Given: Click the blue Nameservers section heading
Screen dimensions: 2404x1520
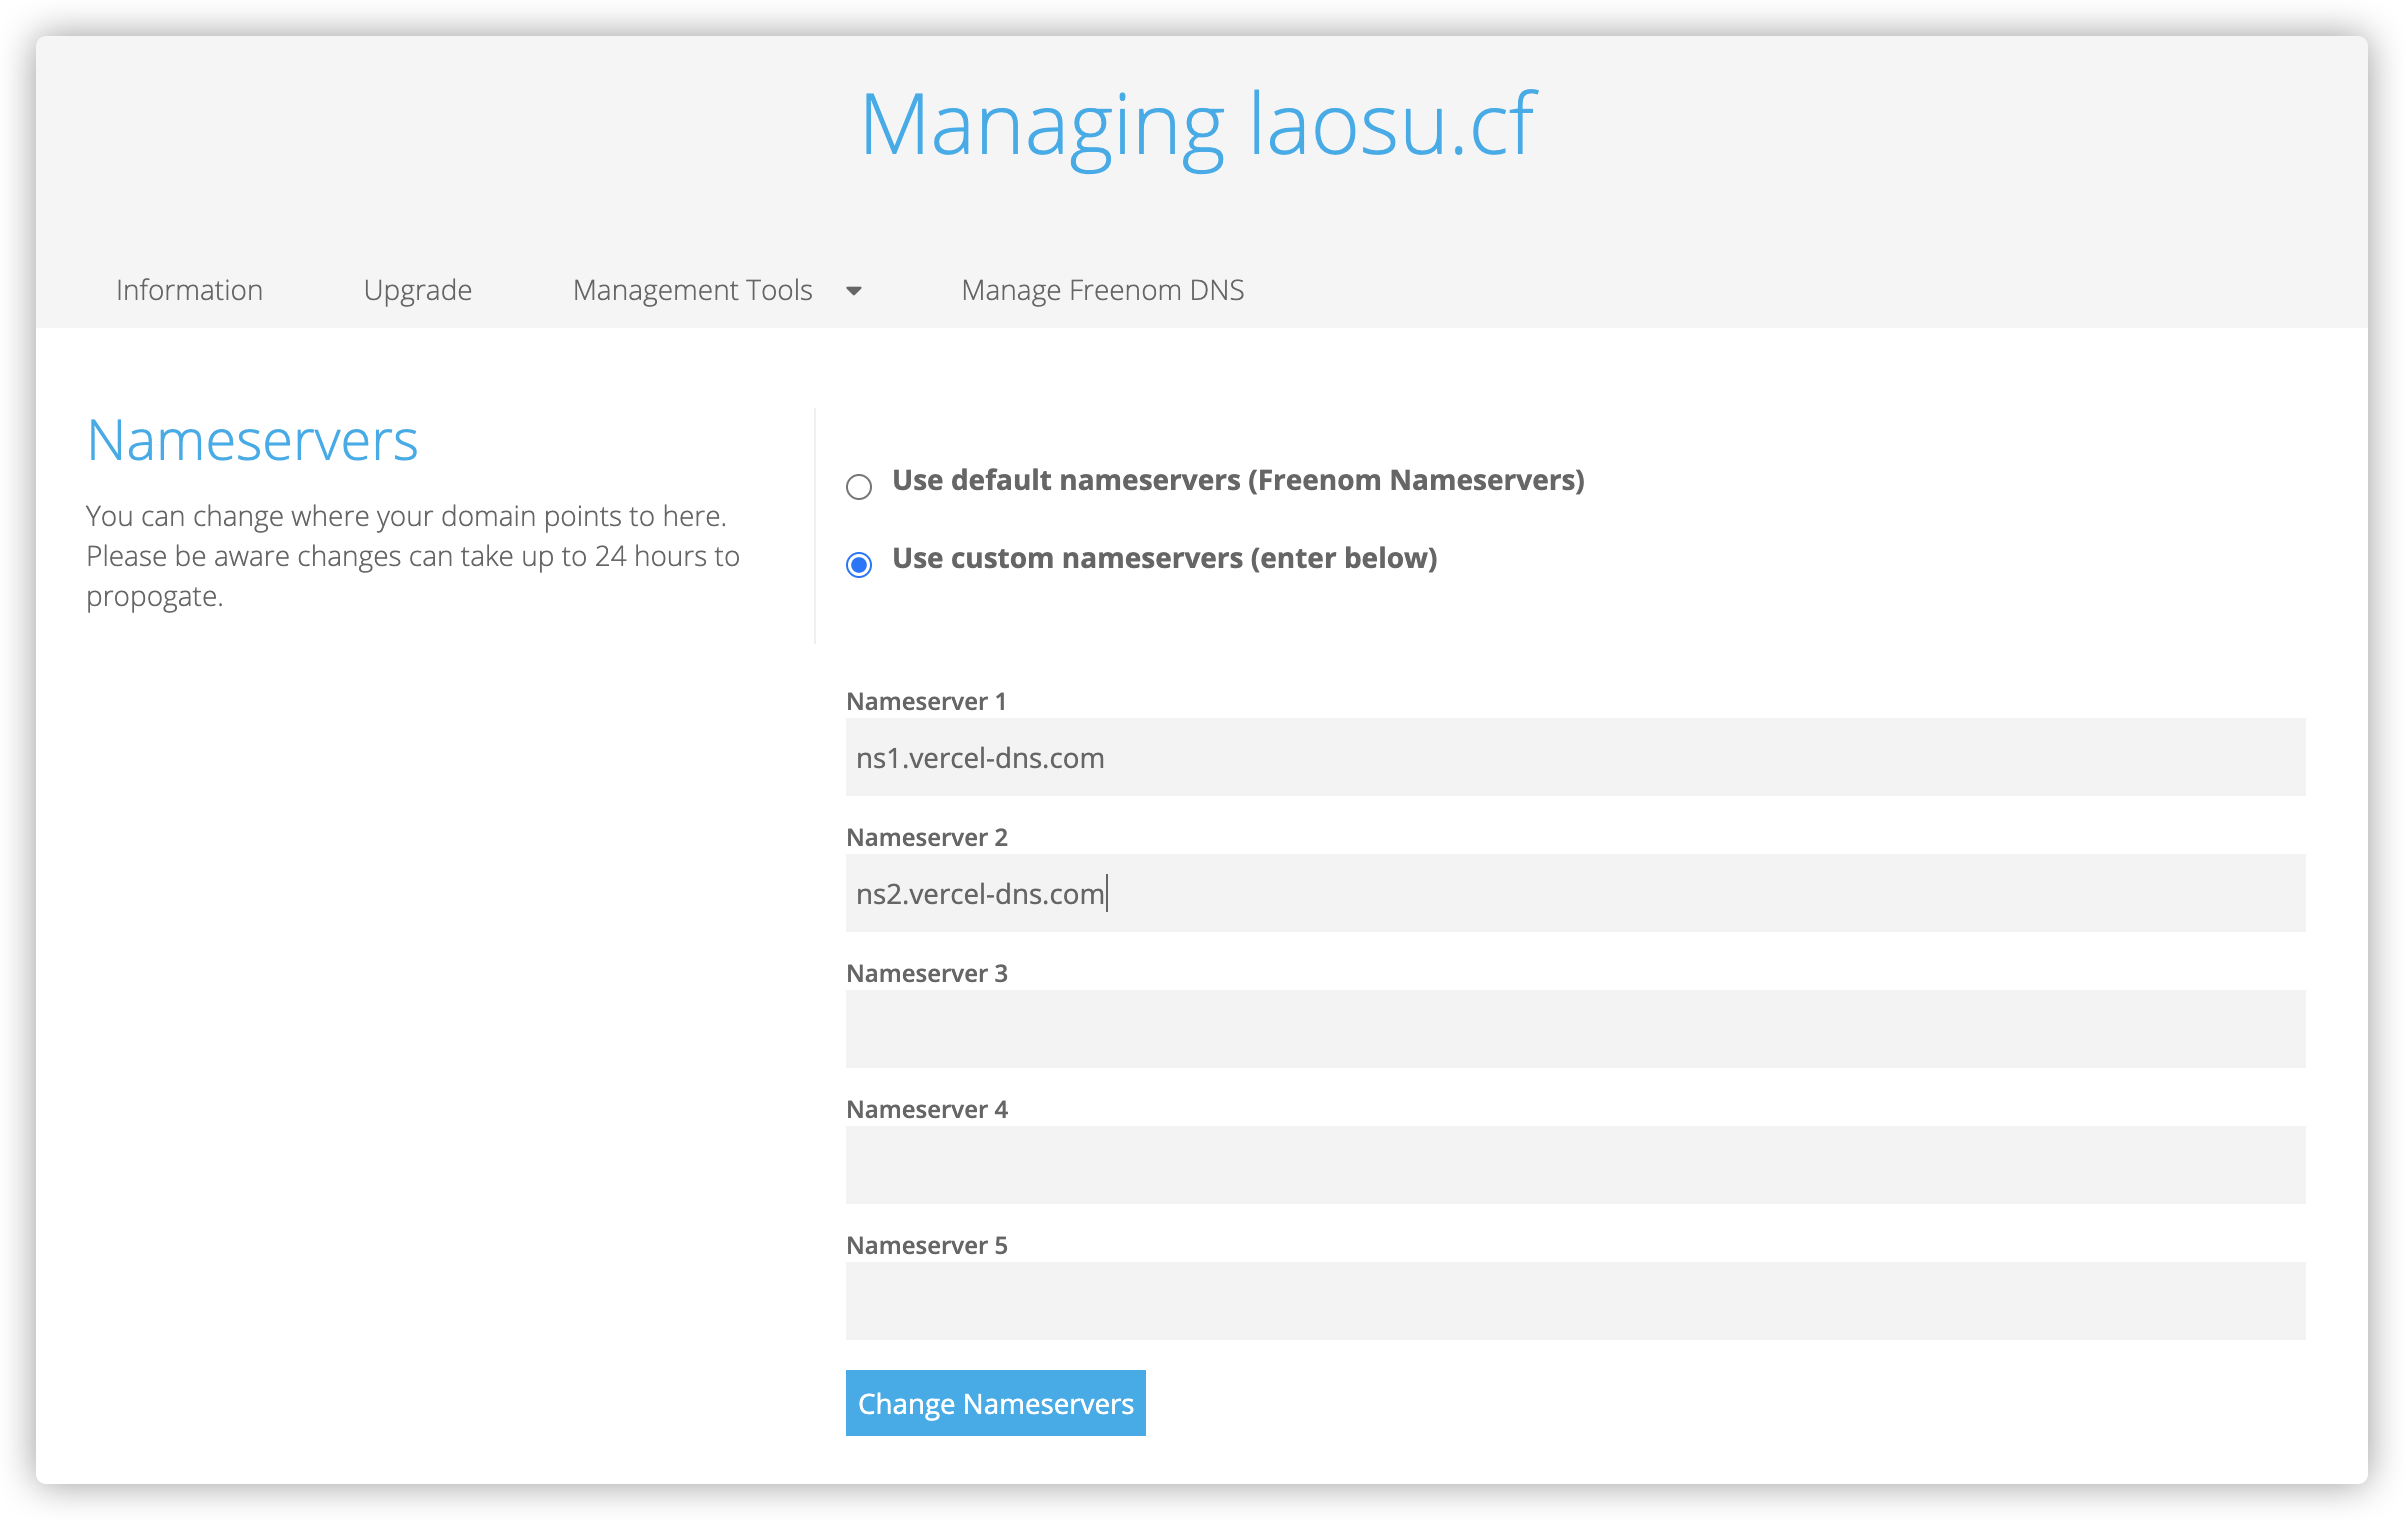Looking at the screenshot, I should 252,440.
